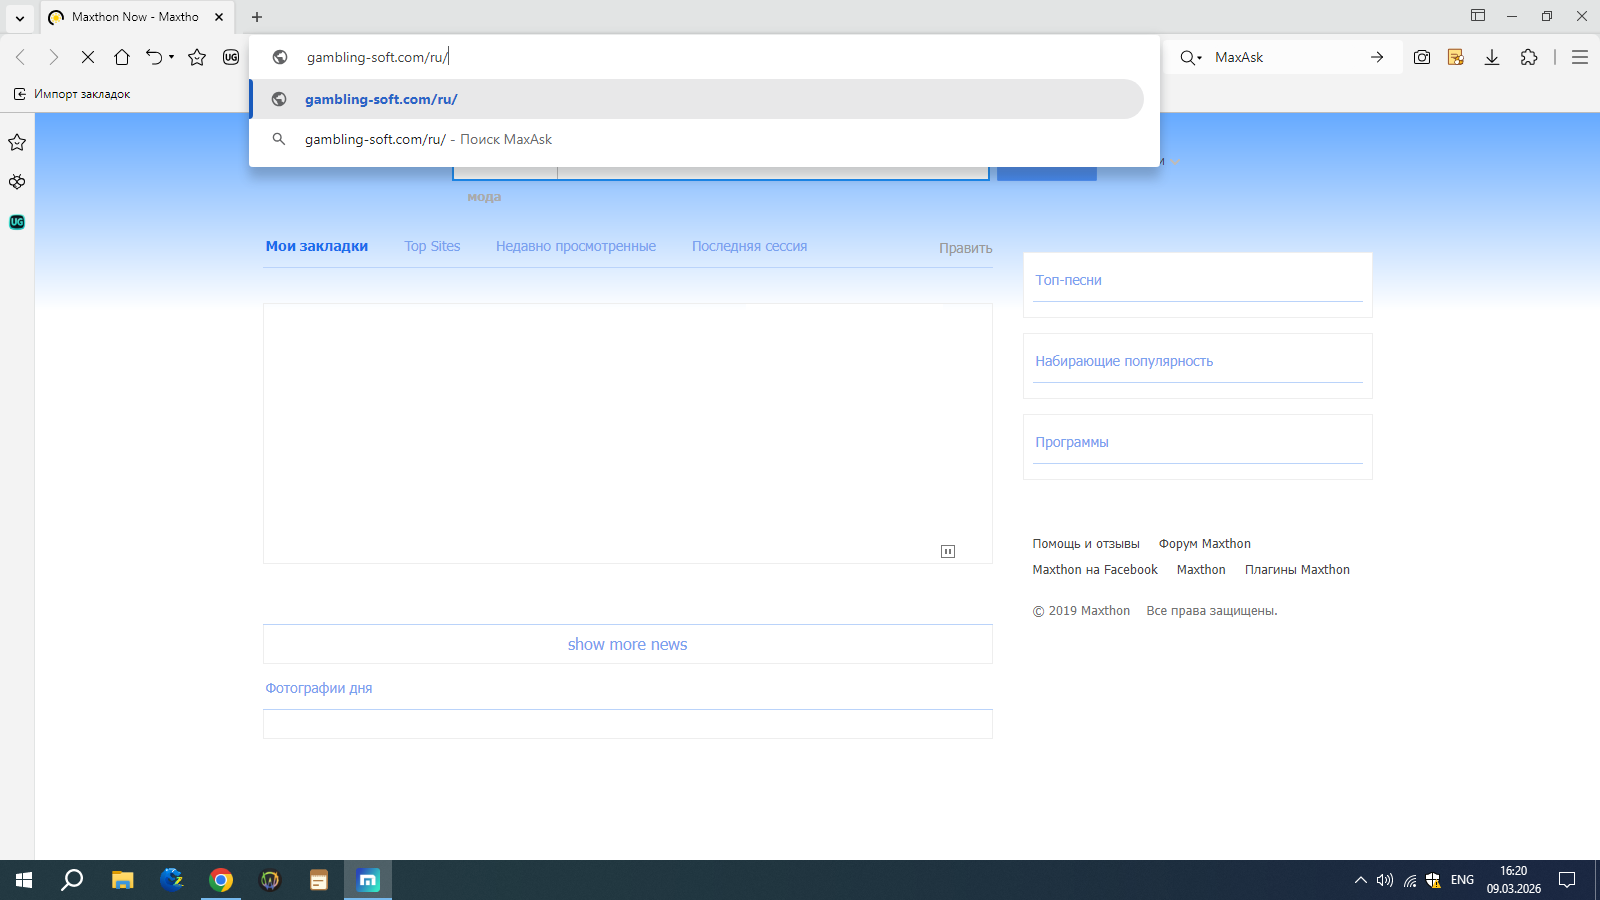The height and width of the screenshot is (900, 1600).
Task: Stop loading the current page
Action: tap(88, 57)
